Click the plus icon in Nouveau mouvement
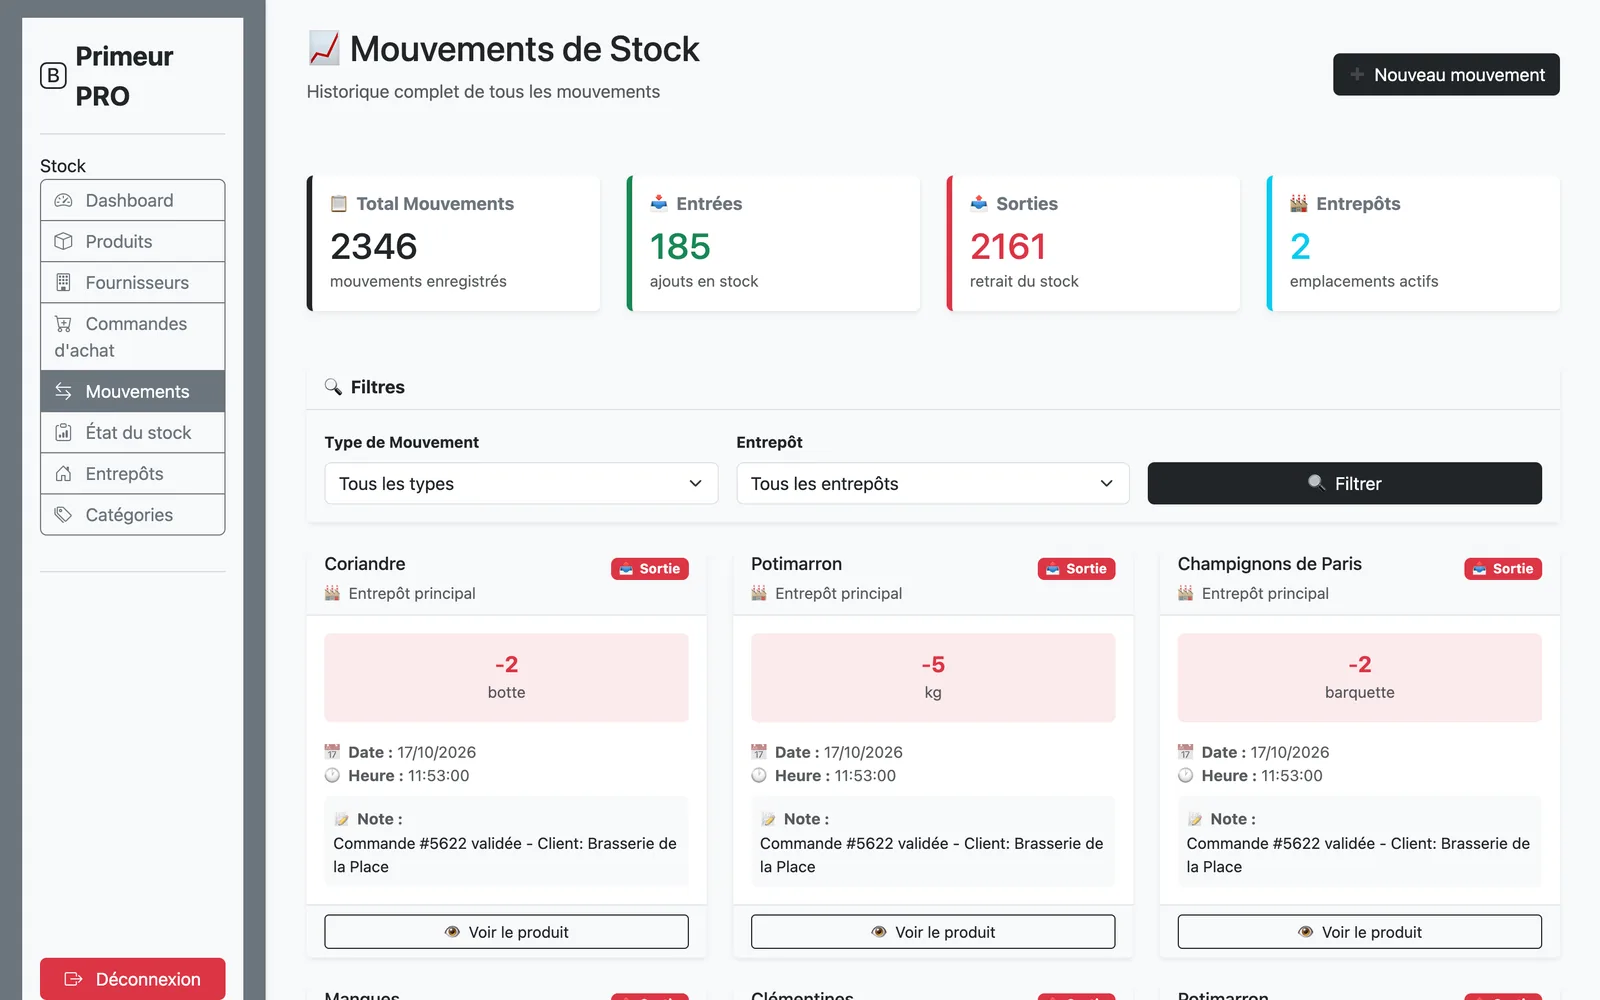1600x1000 pixels. [x=1357, y=75]
